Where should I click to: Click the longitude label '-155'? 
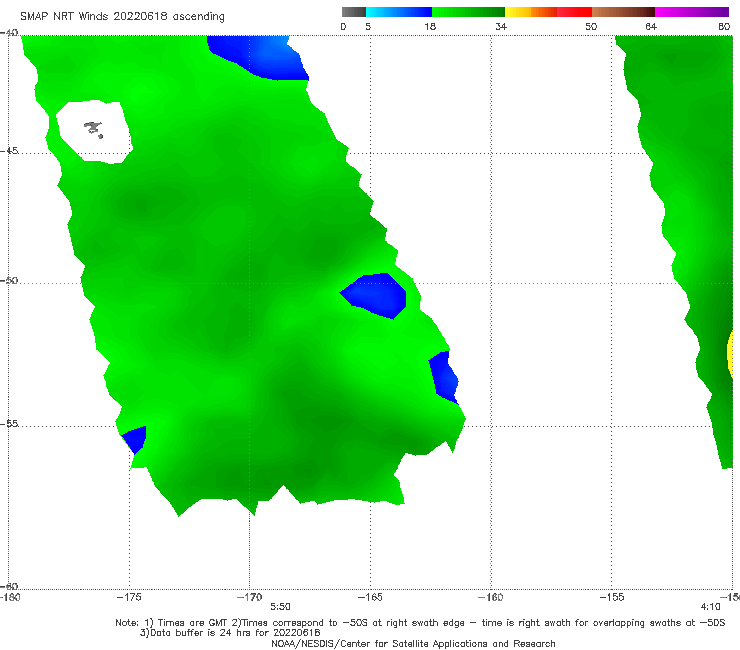pyautogui.click(x=612, y=597)
